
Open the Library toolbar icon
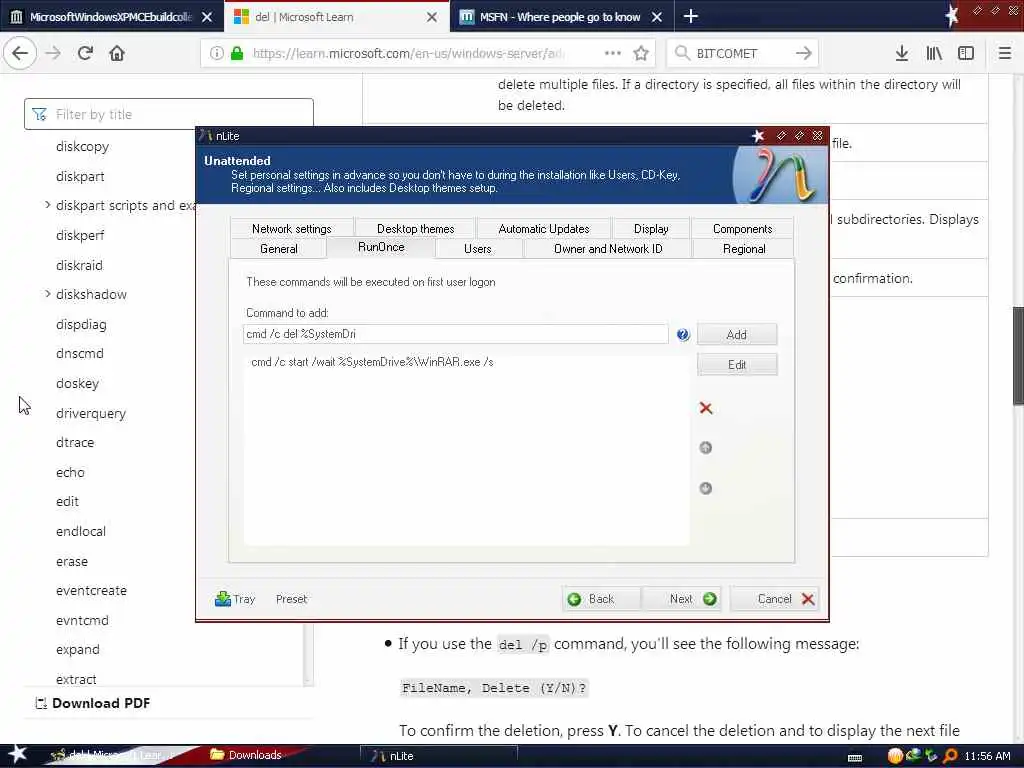coord(934,53)
